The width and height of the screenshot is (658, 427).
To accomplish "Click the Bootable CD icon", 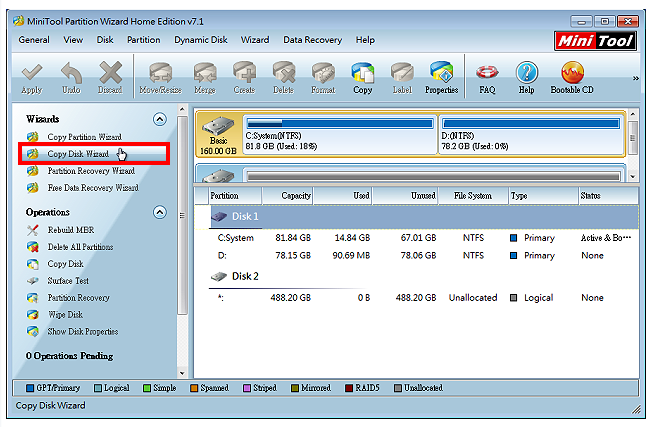I will 572,72.
